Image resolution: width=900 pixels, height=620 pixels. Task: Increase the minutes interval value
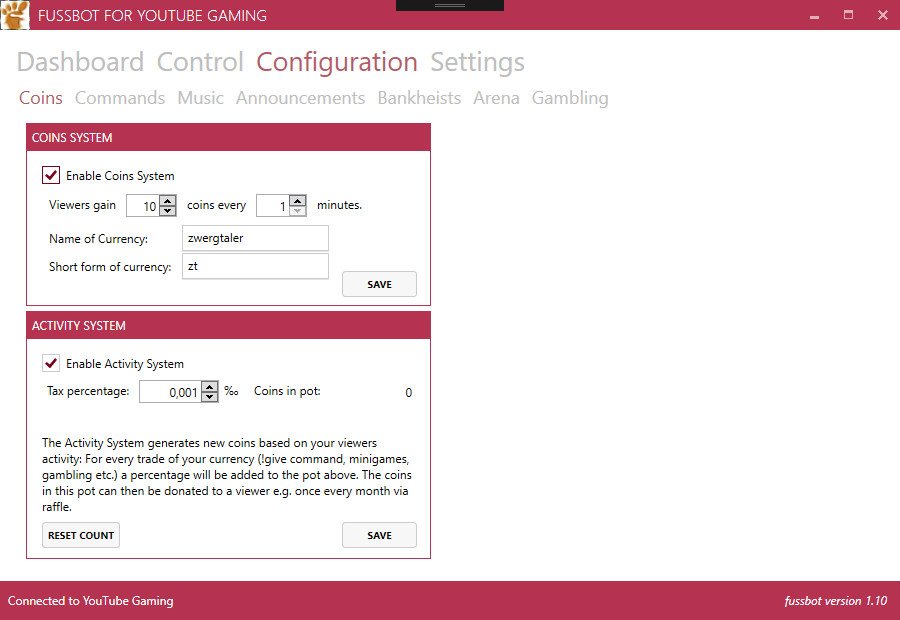pyautogui.click(x=297, y=200)
